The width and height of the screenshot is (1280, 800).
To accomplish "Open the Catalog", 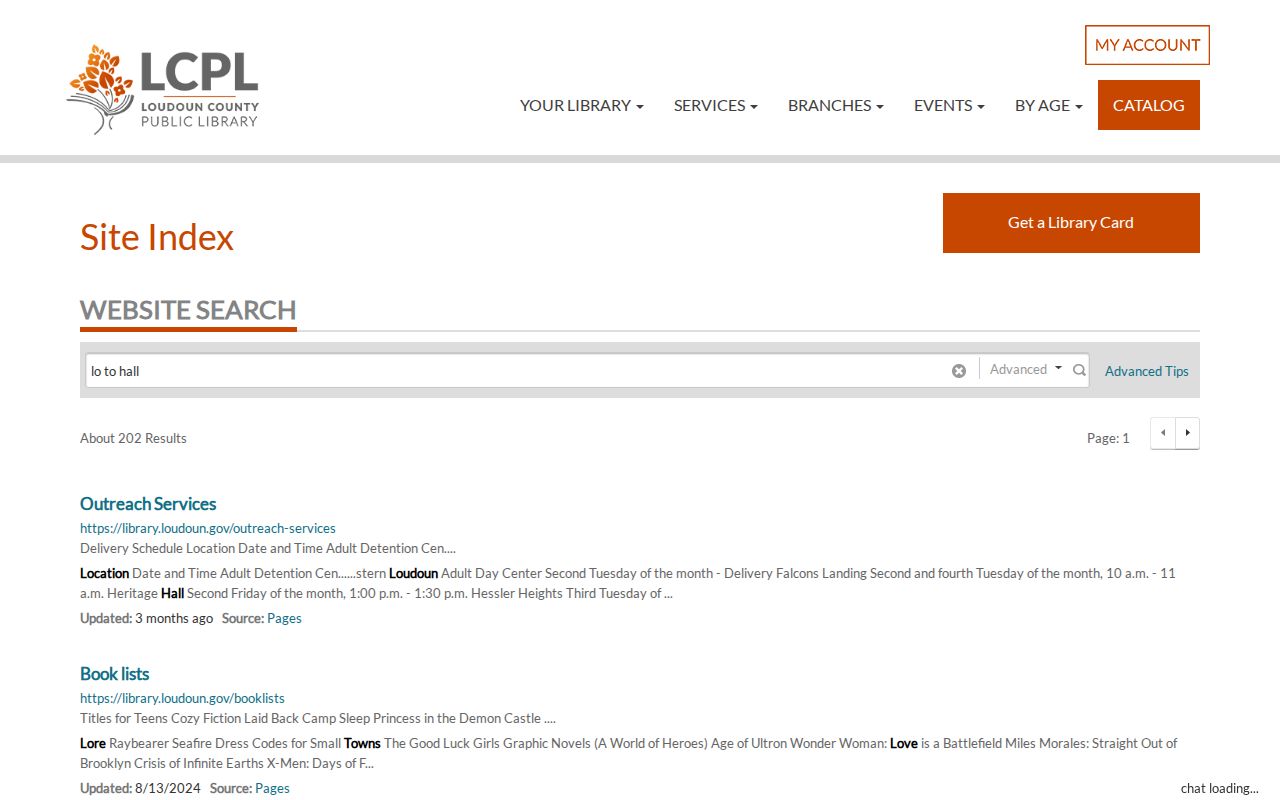I will point(1149,105).
